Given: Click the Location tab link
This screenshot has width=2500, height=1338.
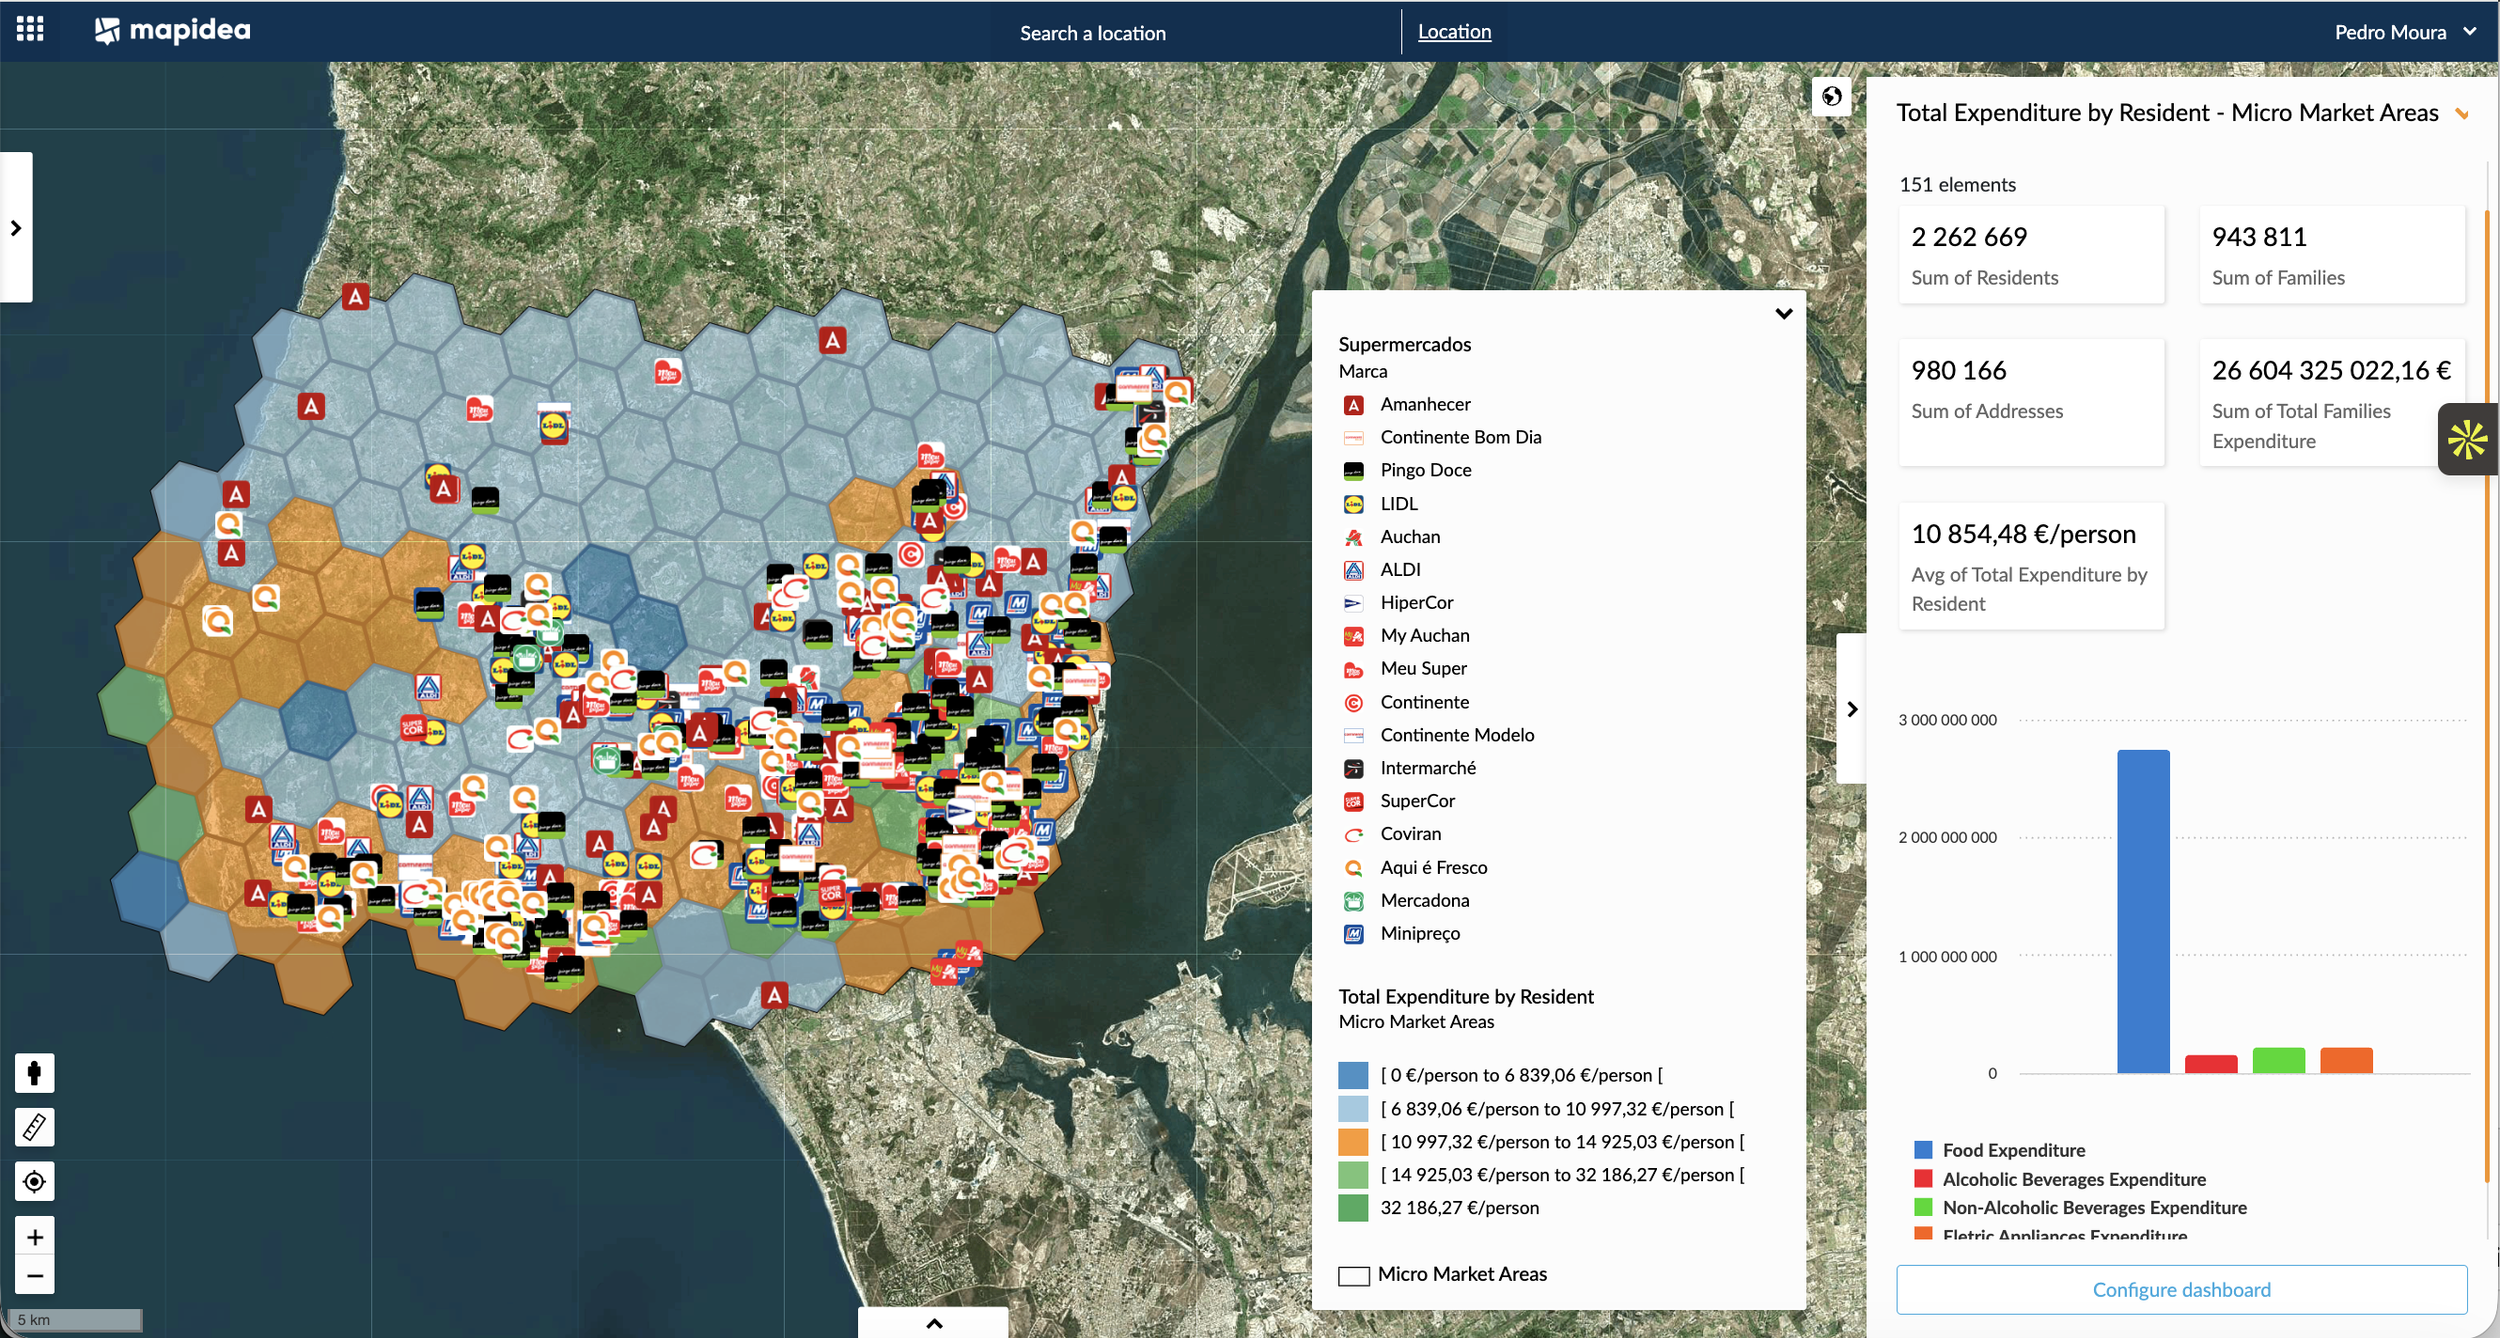Looking at the screenshot, I should pyautogui.click(x=1454, y=32).
